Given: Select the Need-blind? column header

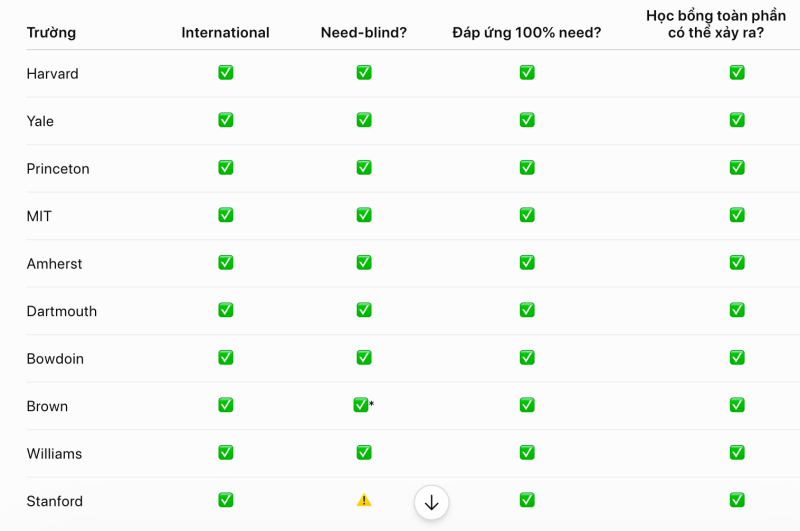Looking at the screenshot, I should point(364,33).
